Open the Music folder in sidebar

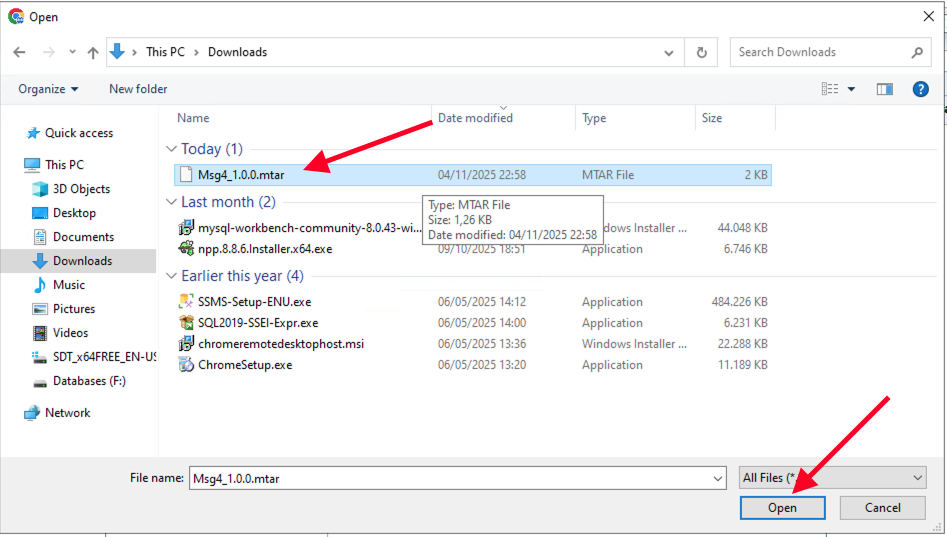tap(69, 285)
